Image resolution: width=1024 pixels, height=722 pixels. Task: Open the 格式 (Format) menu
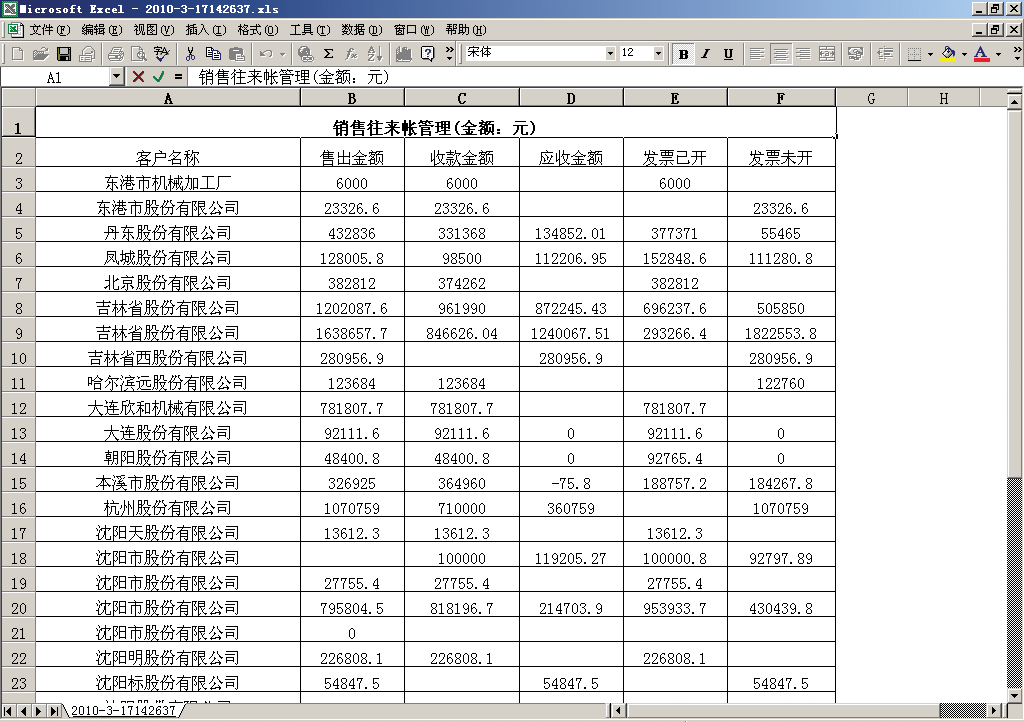[256, 30]
